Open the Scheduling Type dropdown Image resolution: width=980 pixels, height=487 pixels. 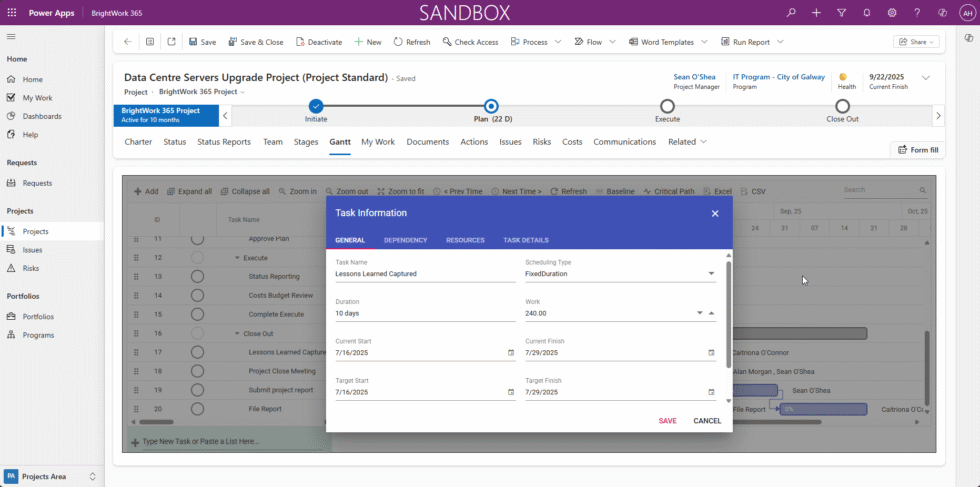[711, 273]
